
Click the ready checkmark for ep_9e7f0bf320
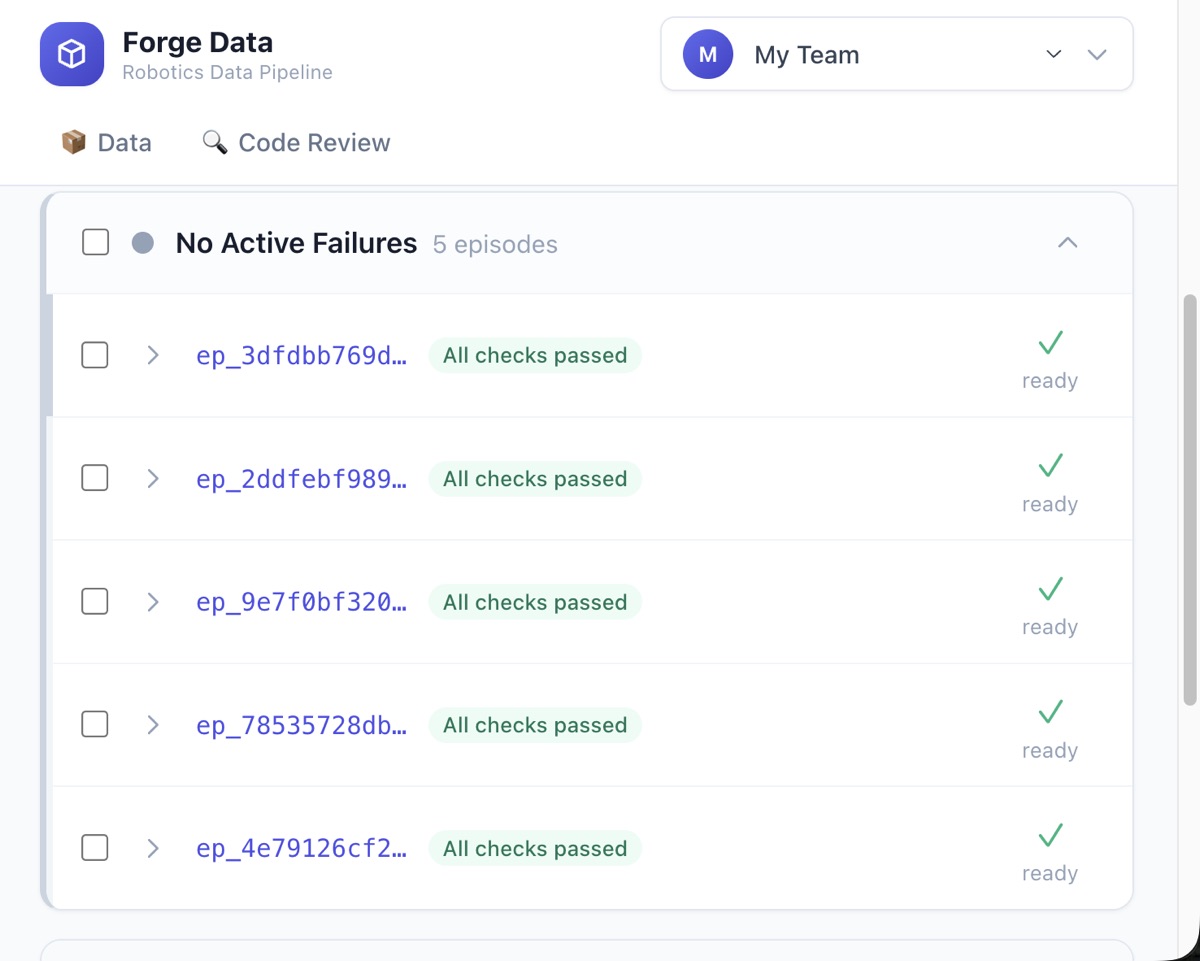[1050, 589]
